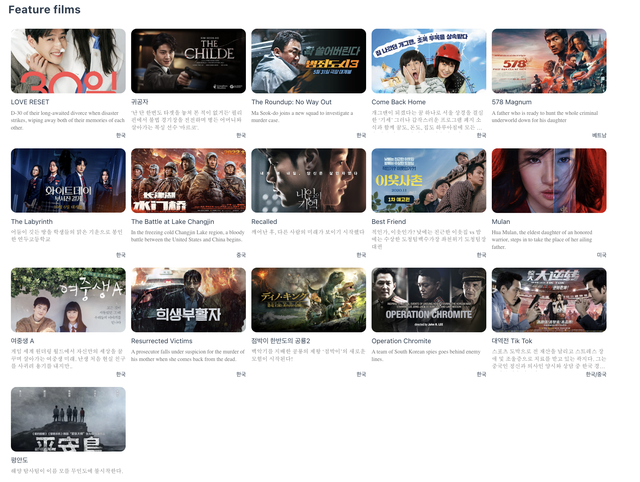
Task: Click description 'In the freezing cold Changjin Lake'
Action: click(x=188, y=236)
